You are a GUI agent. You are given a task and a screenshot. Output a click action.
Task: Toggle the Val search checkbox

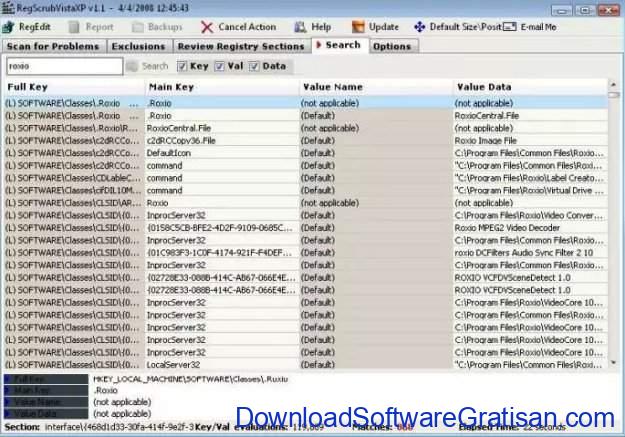pos(220,66)
